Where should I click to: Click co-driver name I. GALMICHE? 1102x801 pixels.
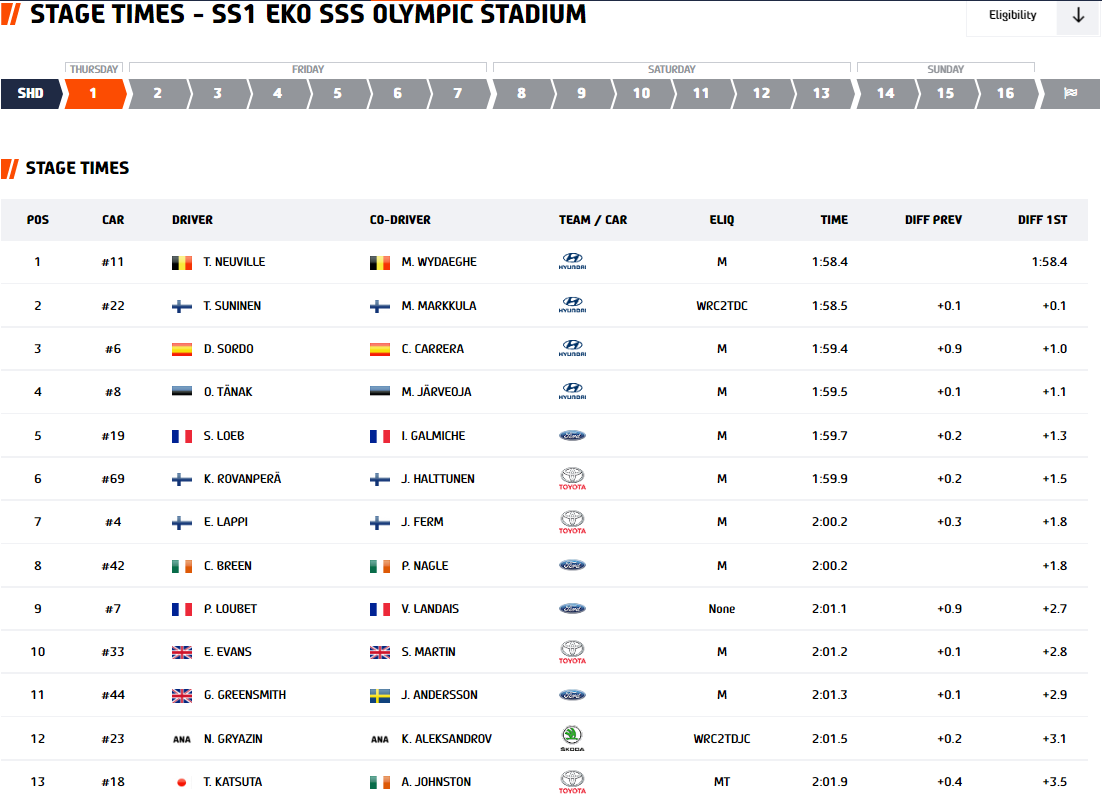pos(434,436)
